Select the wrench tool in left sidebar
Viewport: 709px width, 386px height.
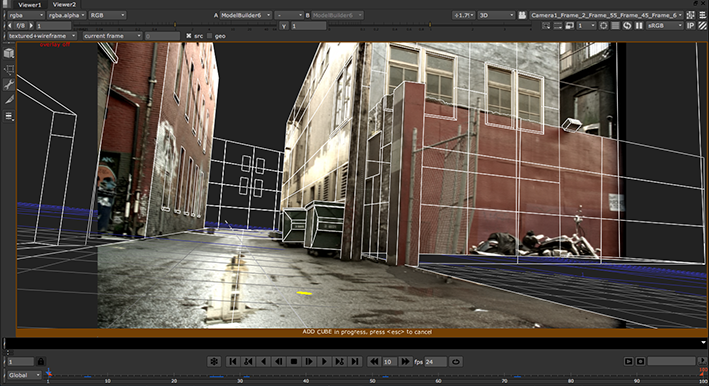(x=9, y=85)
